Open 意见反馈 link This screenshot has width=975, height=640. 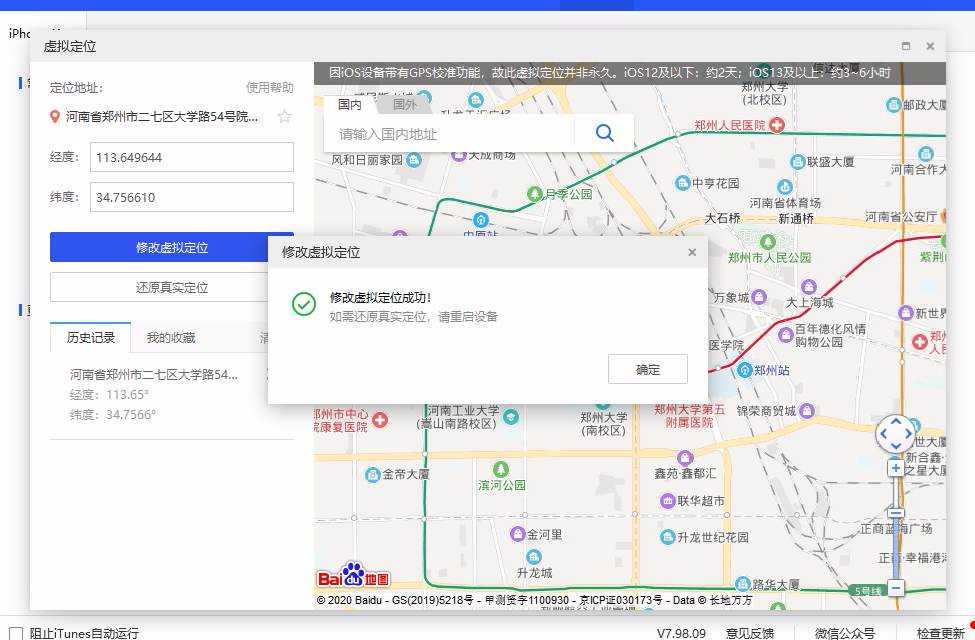click(750, 633)
